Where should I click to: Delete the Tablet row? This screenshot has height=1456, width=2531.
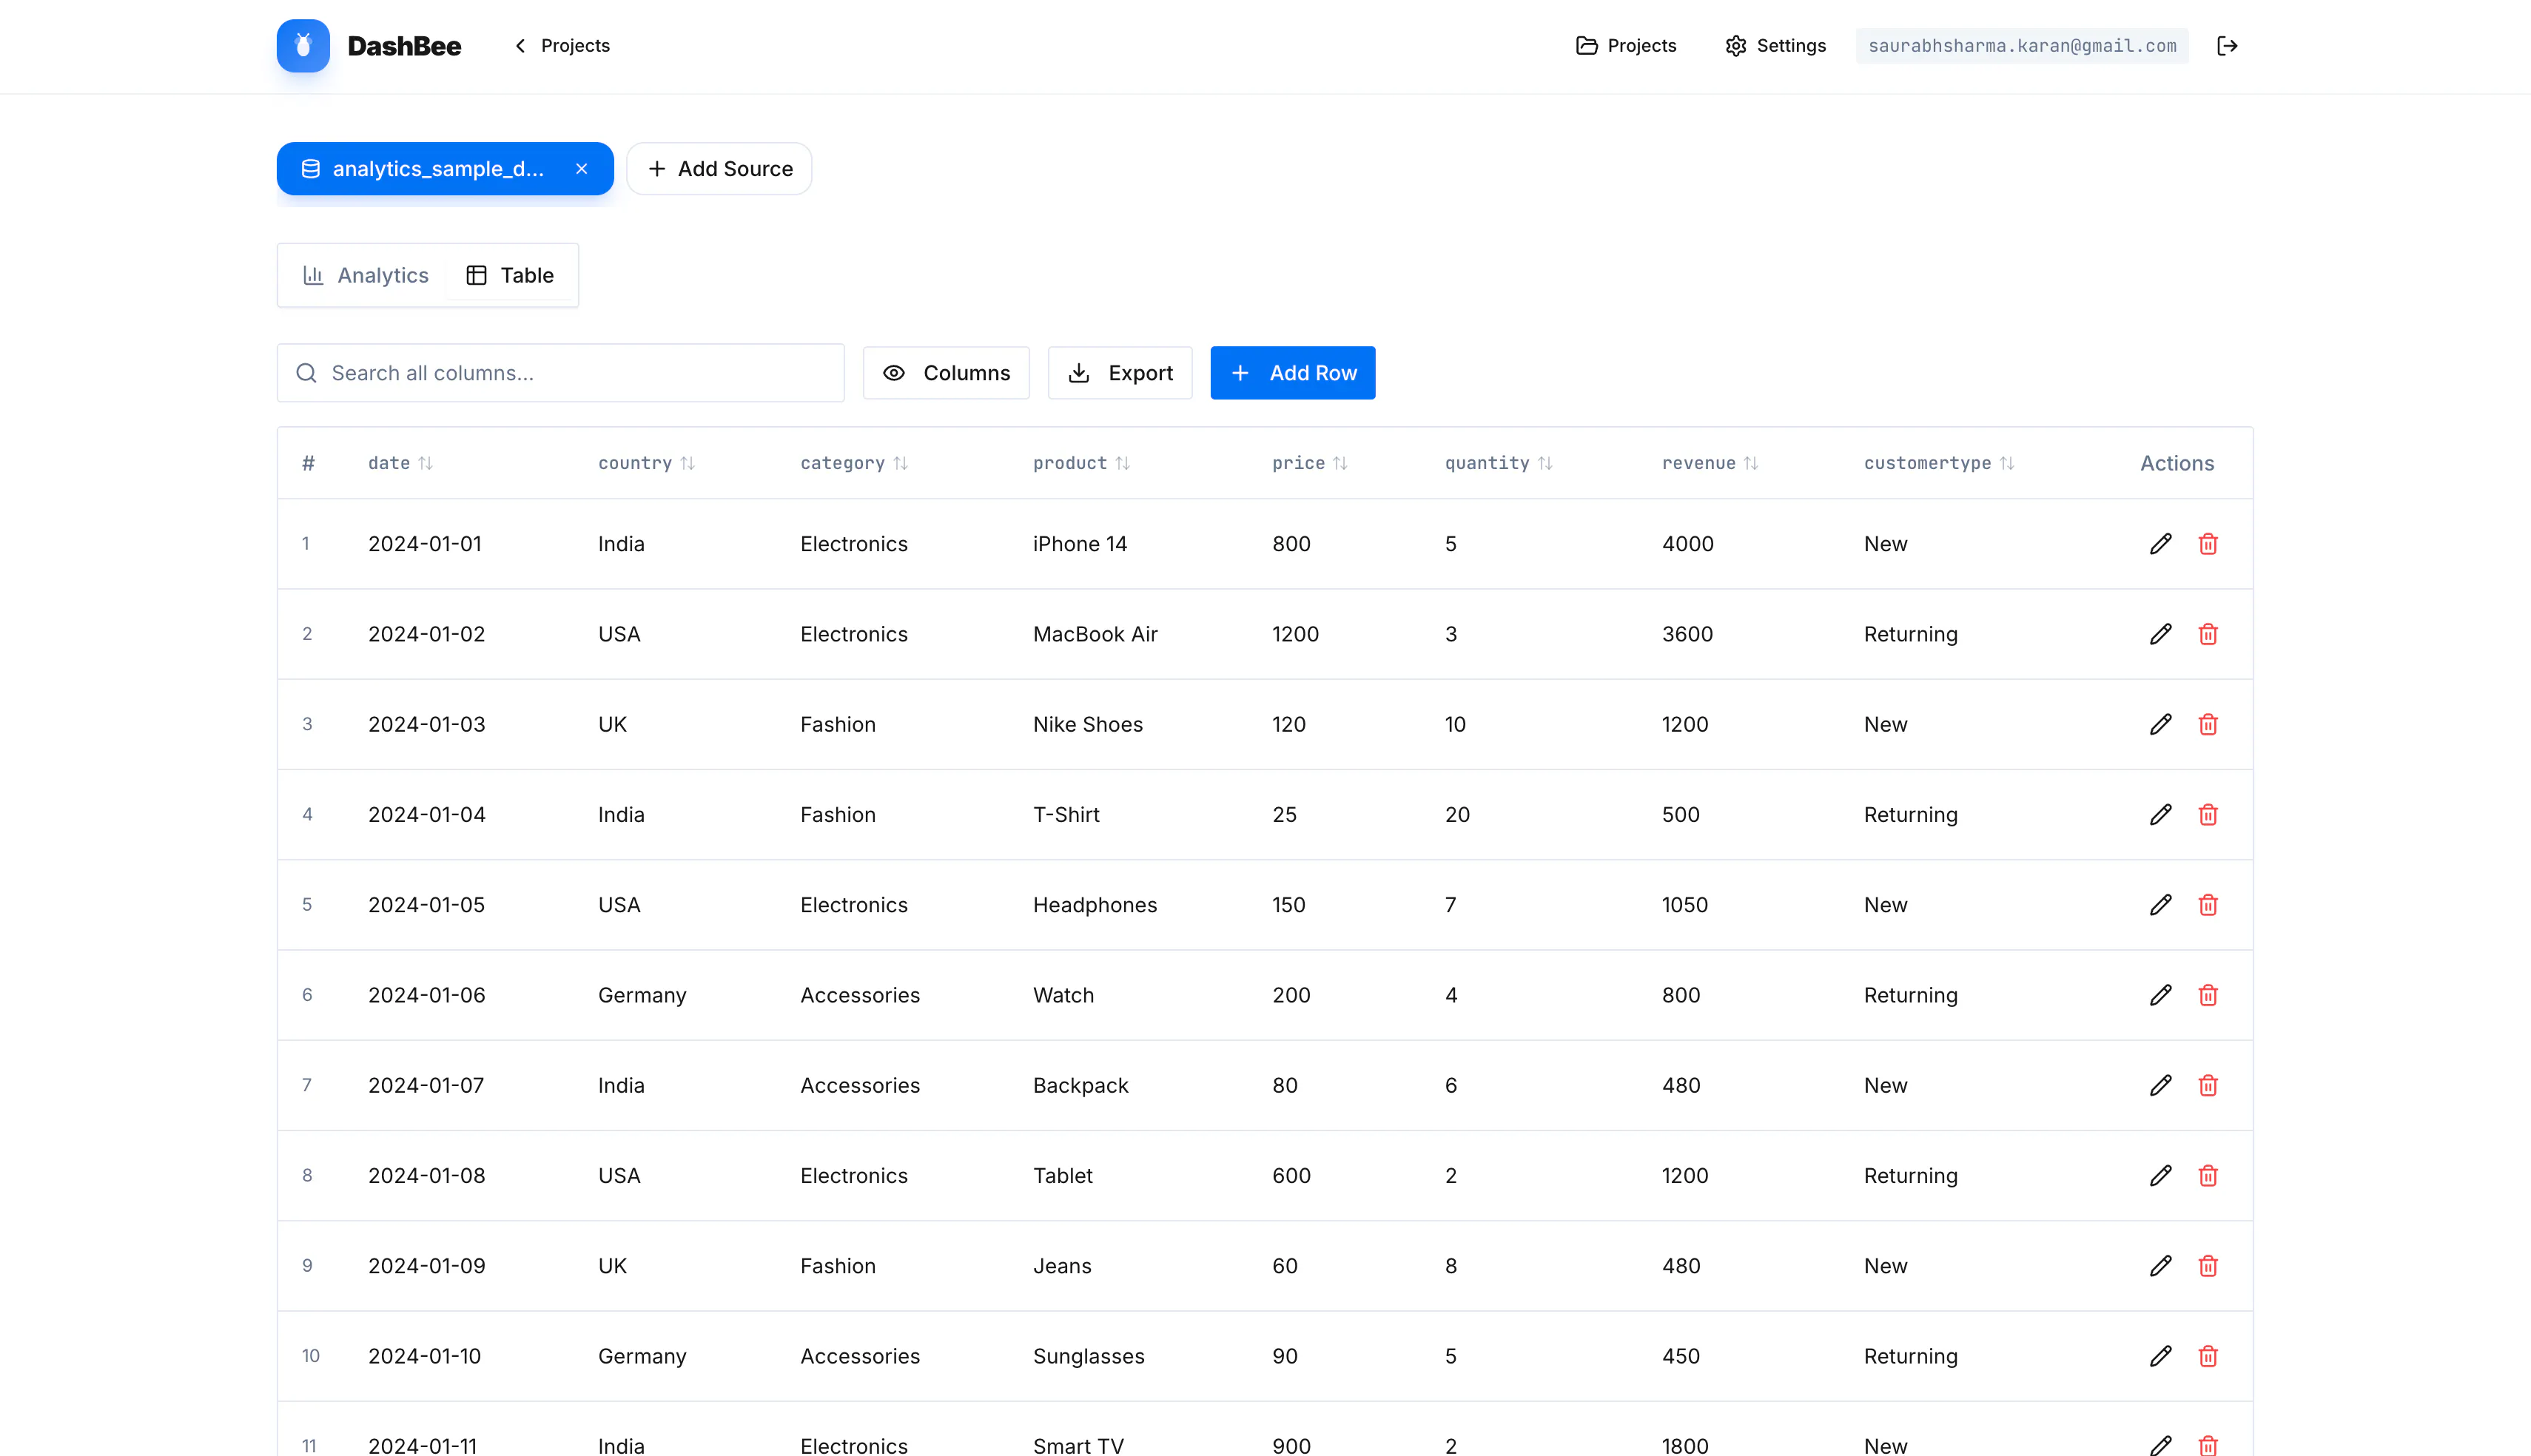point(2208,1176)
